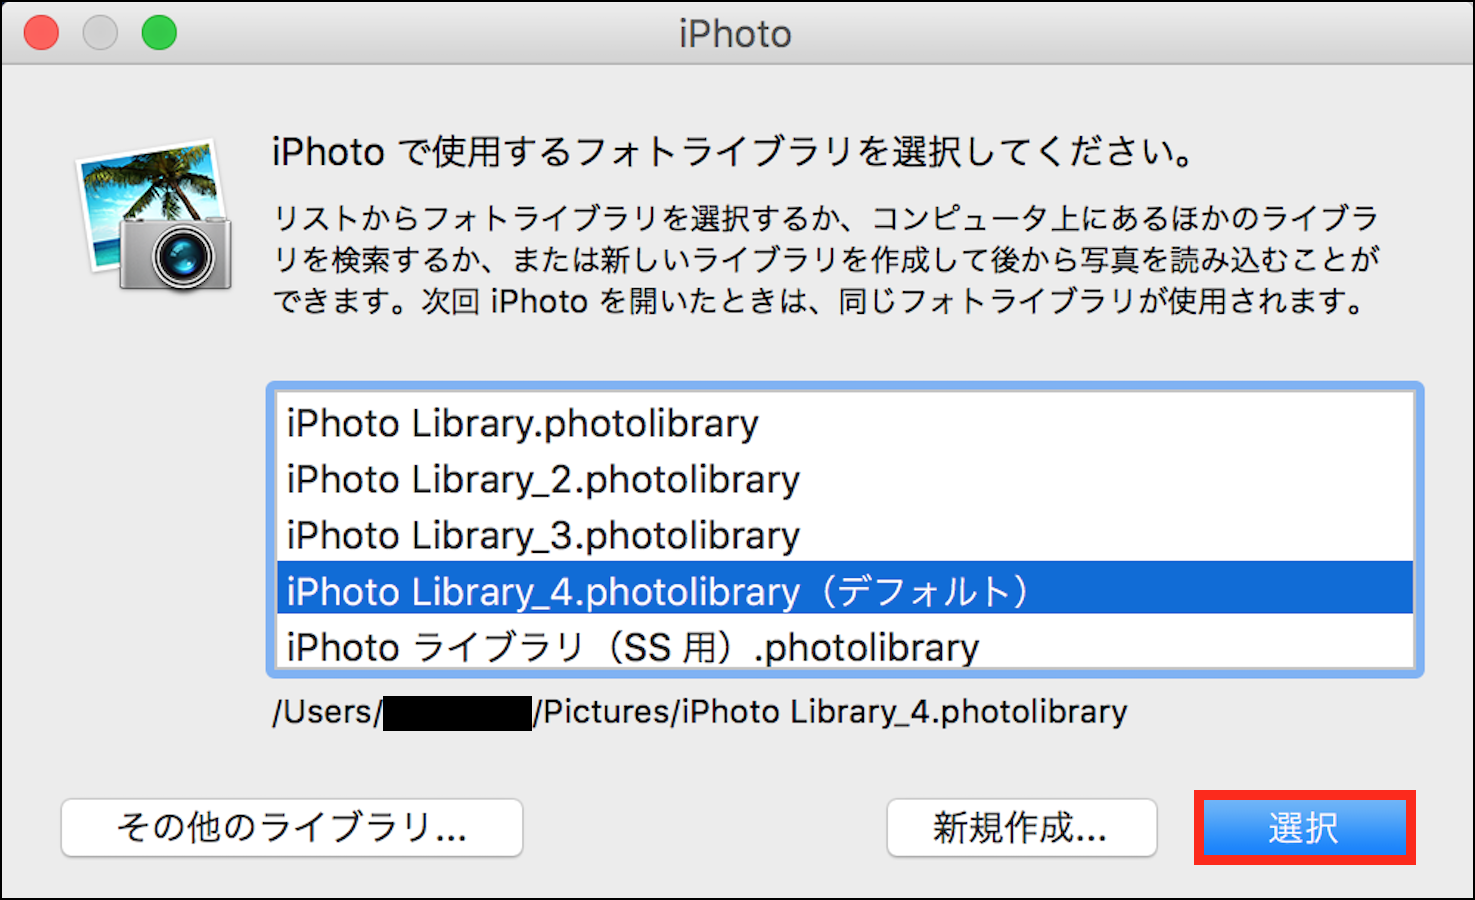Choose iPhoto Library_3.photolibrary from the list
This screenshot has height=900, width=1475.
click(543, 536)
